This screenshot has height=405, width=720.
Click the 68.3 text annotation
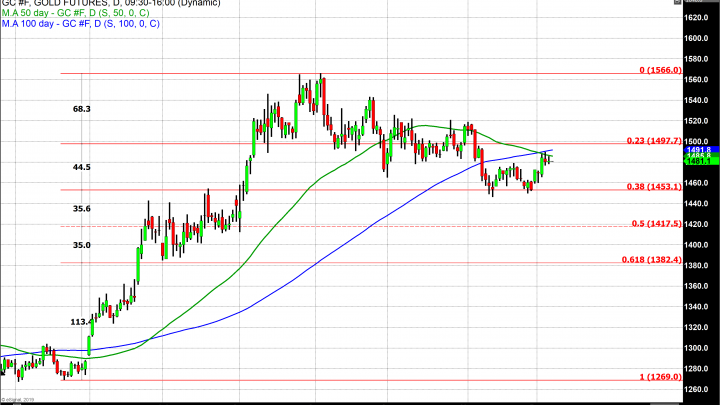(x=82, y=108)
